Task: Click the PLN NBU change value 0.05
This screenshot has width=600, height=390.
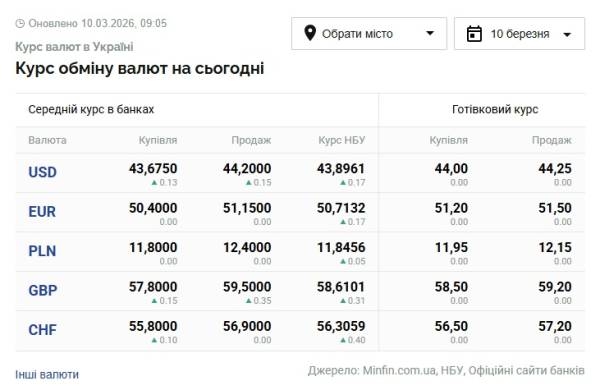Action: pyautogui.click(x=356, y=261)
